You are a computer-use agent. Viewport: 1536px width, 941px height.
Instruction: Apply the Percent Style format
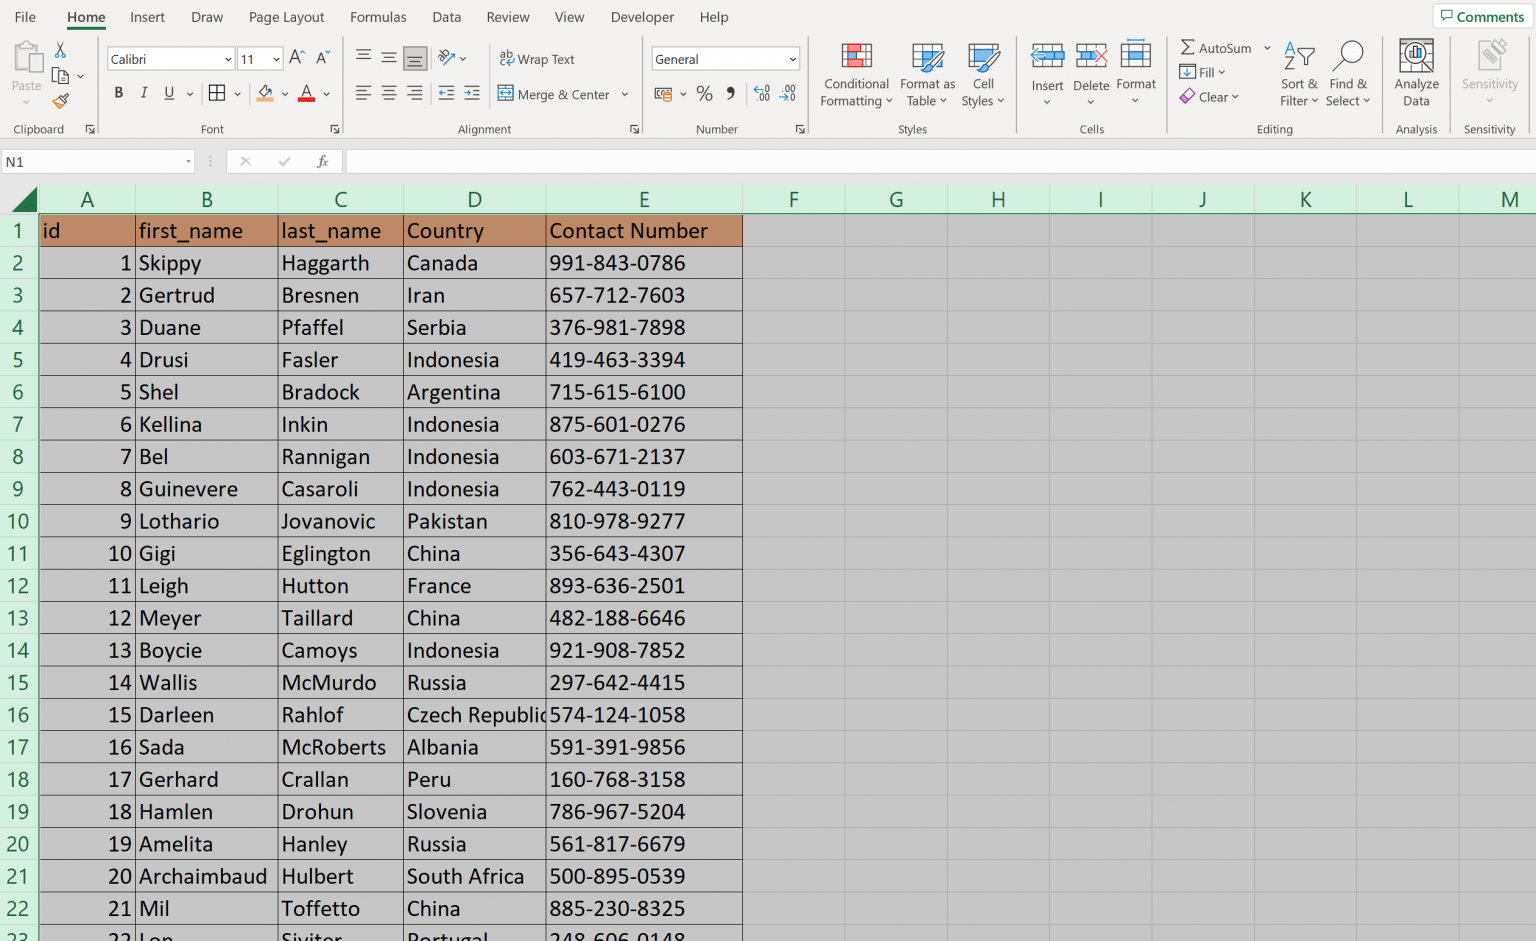[704, 92]
